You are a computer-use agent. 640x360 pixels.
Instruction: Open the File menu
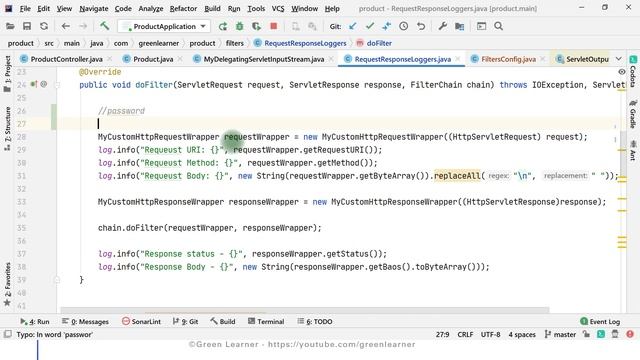pos(25,8)
